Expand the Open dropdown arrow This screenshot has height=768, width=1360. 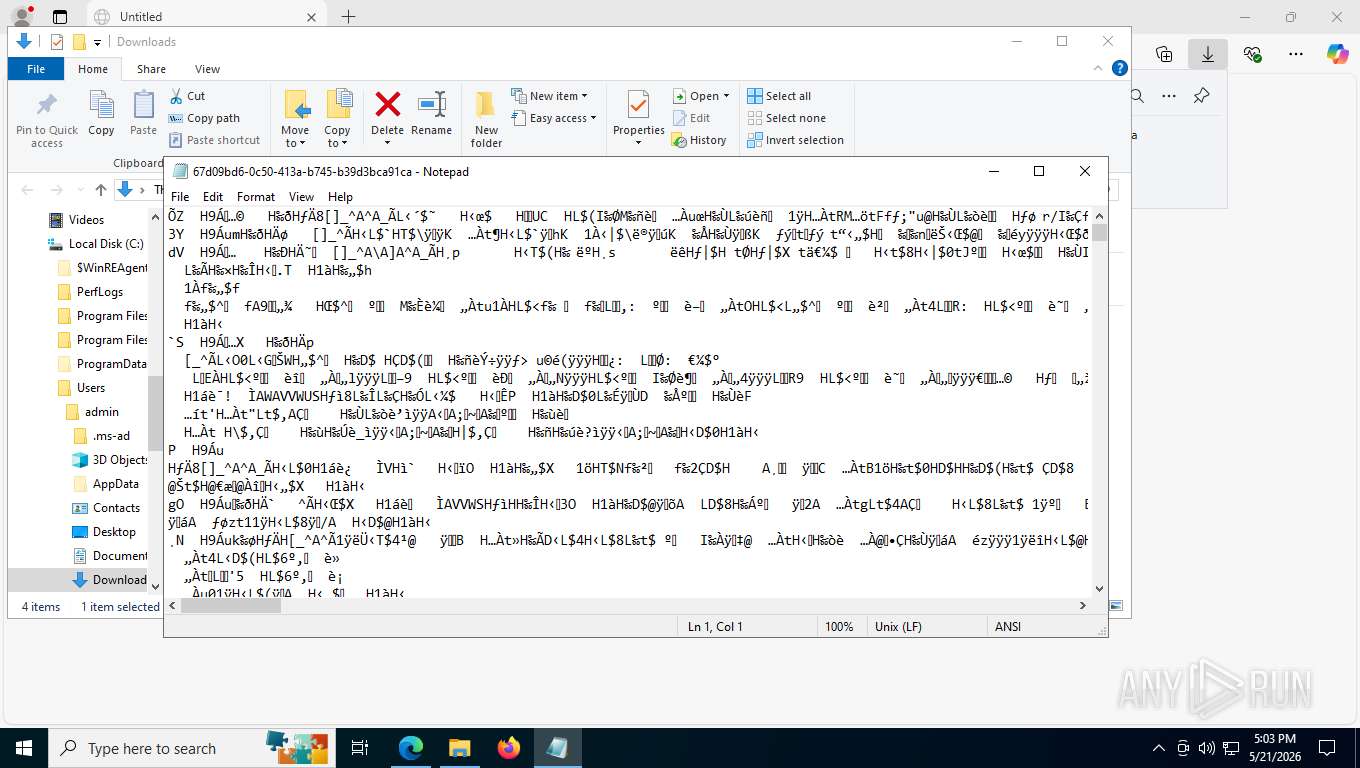point(726,96)
